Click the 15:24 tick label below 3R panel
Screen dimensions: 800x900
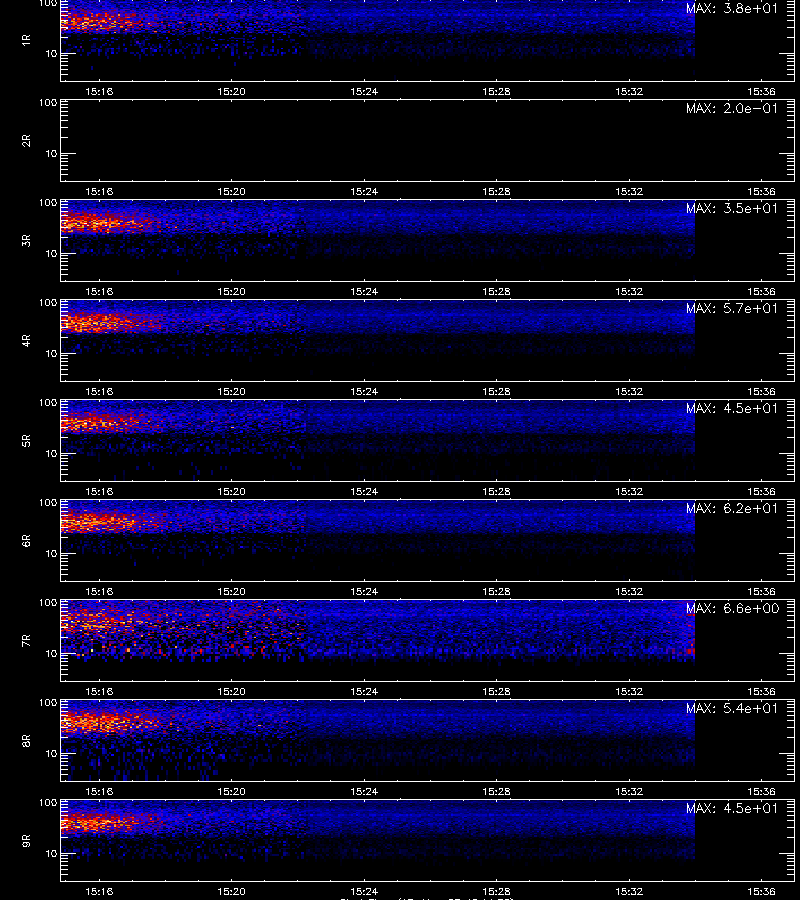[x=364, y=292]
